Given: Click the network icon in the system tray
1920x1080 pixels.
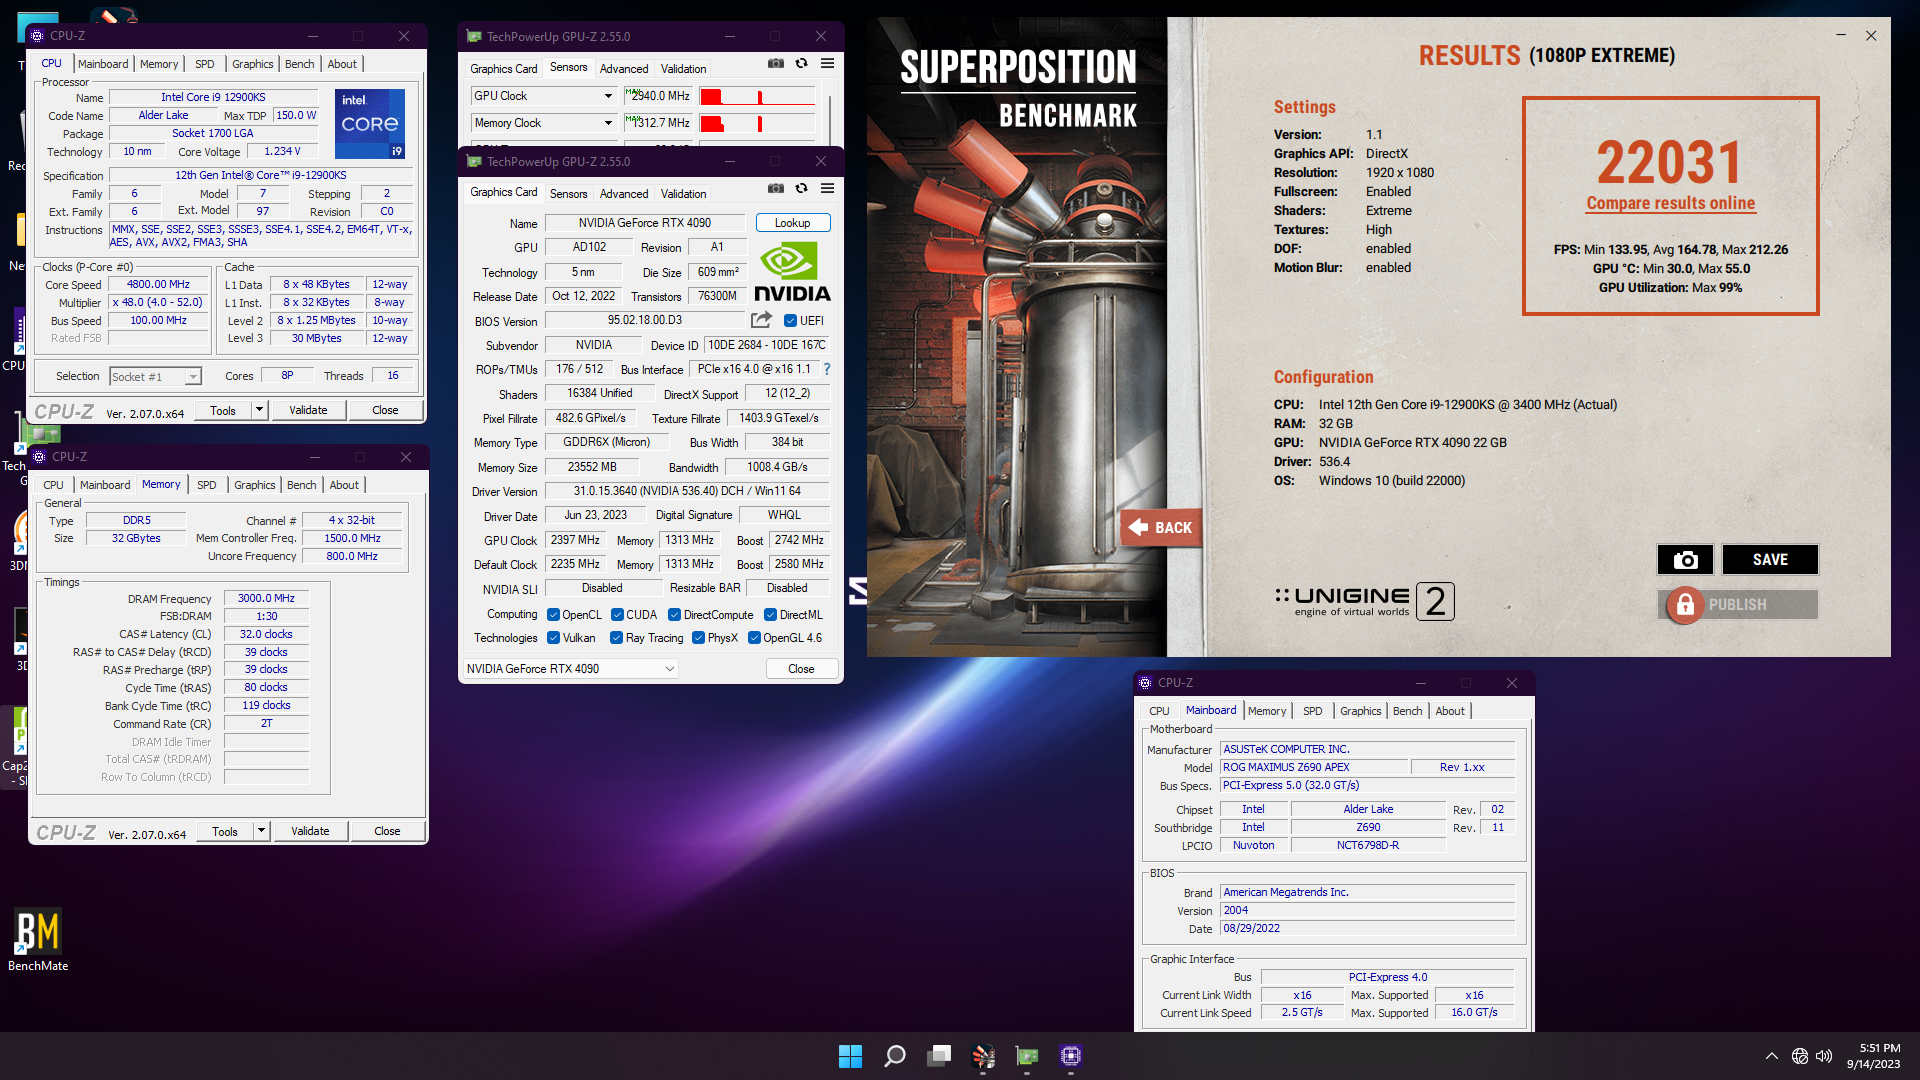Looking at the screenshot, I should click(1800, 1056).
